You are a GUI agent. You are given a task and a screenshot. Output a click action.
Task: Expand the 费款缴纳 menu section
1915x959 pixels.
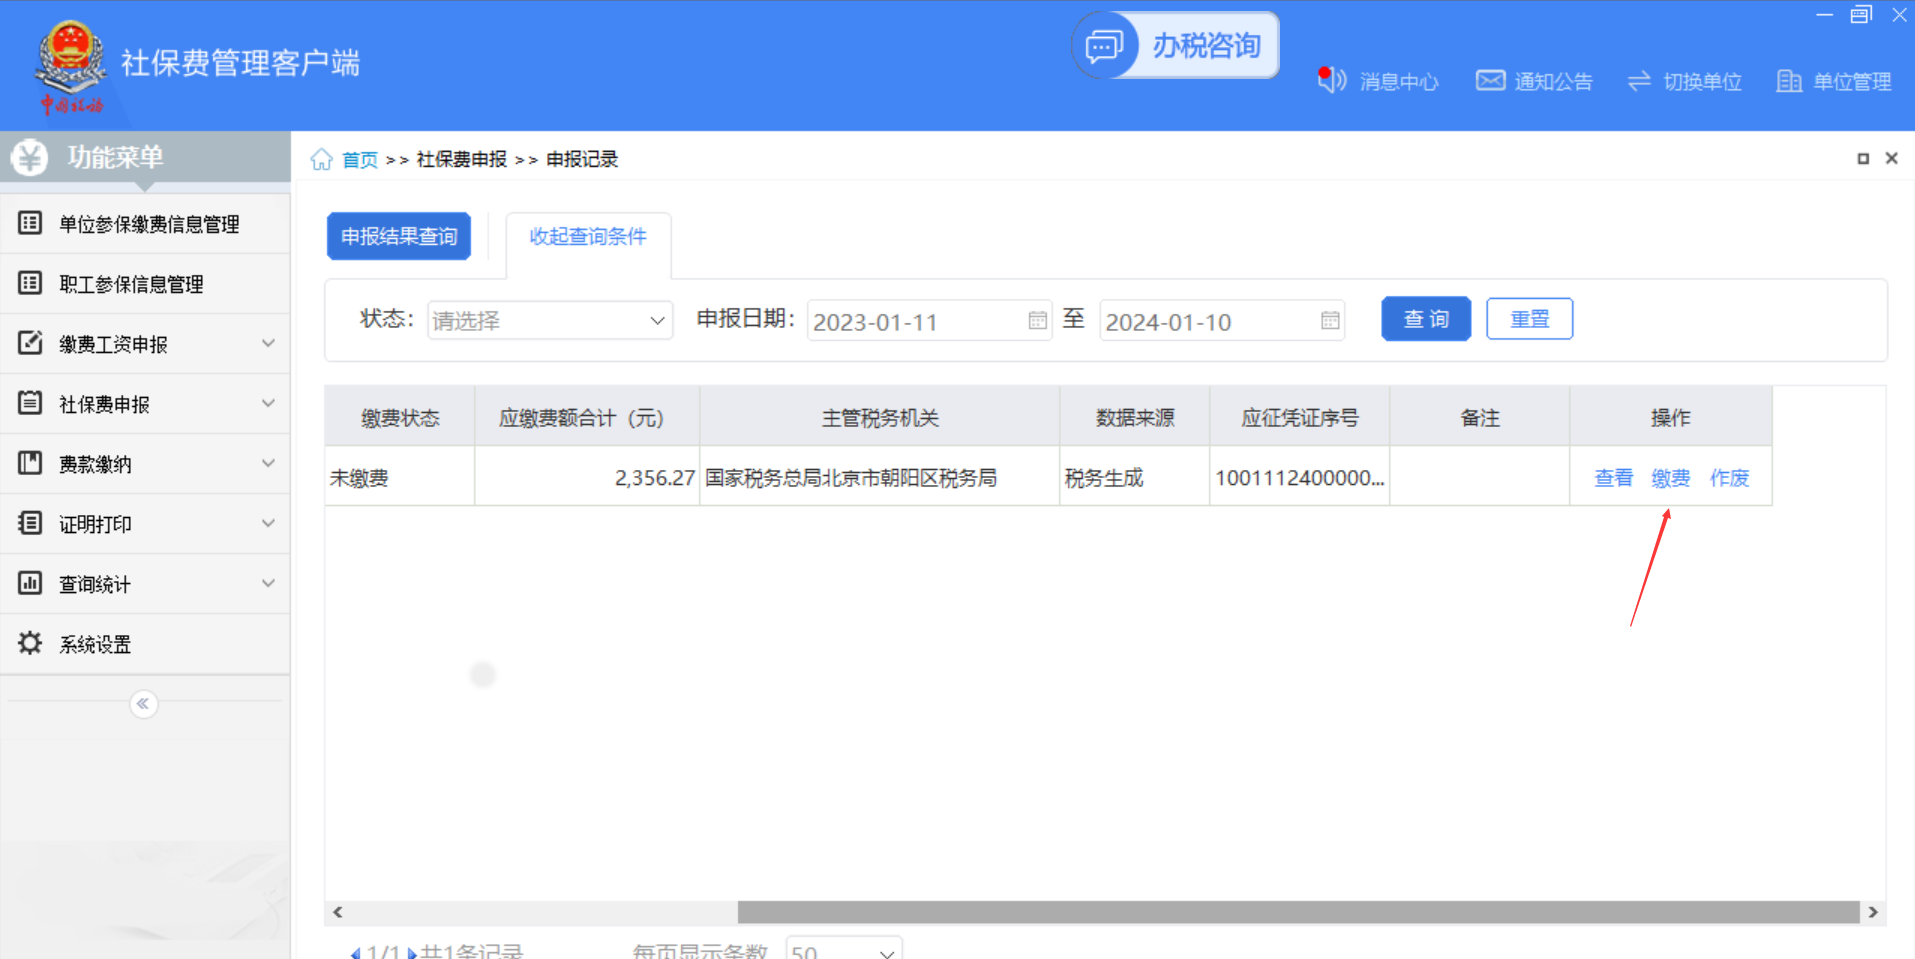point(145,464)
